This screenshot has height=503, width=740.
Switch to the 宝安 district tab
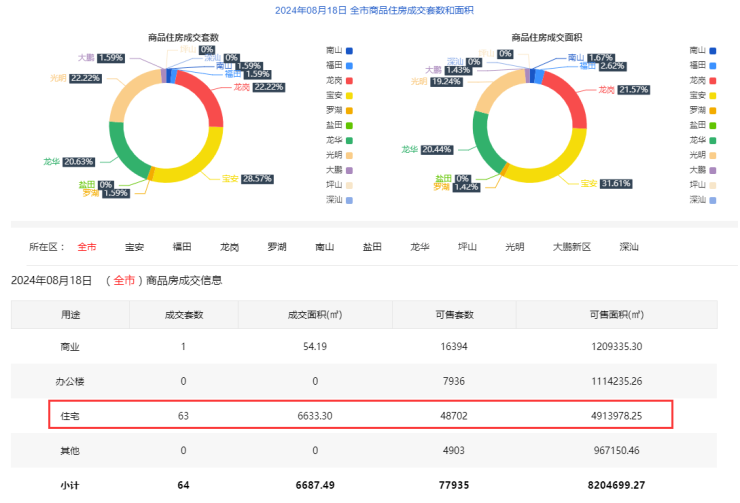[134, 246]
